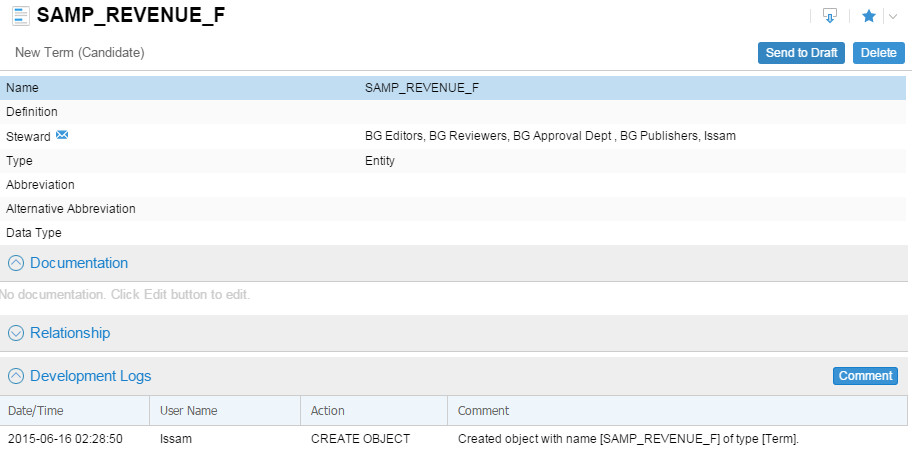Open the dropdown arrow next to the star
912x451 pixels.
coord(893,17)
